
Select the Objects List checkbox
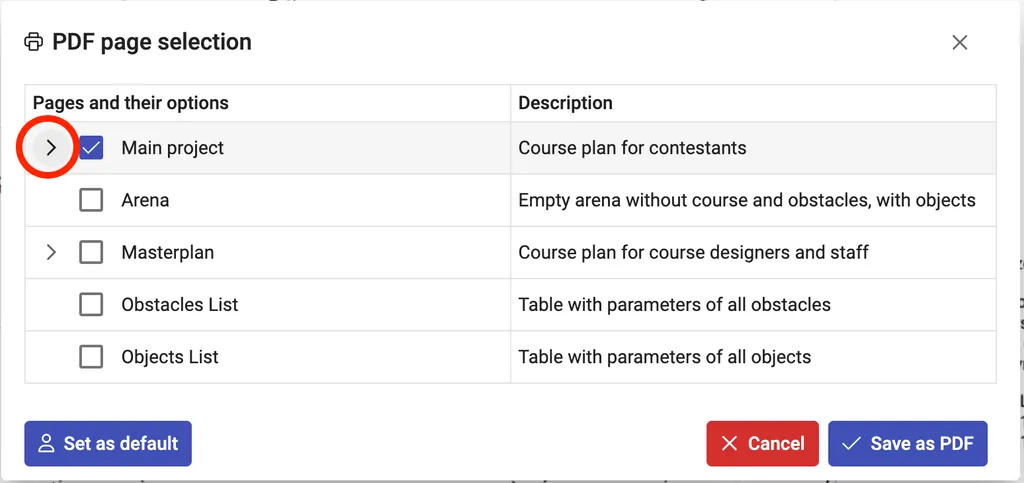pos(91,357)
